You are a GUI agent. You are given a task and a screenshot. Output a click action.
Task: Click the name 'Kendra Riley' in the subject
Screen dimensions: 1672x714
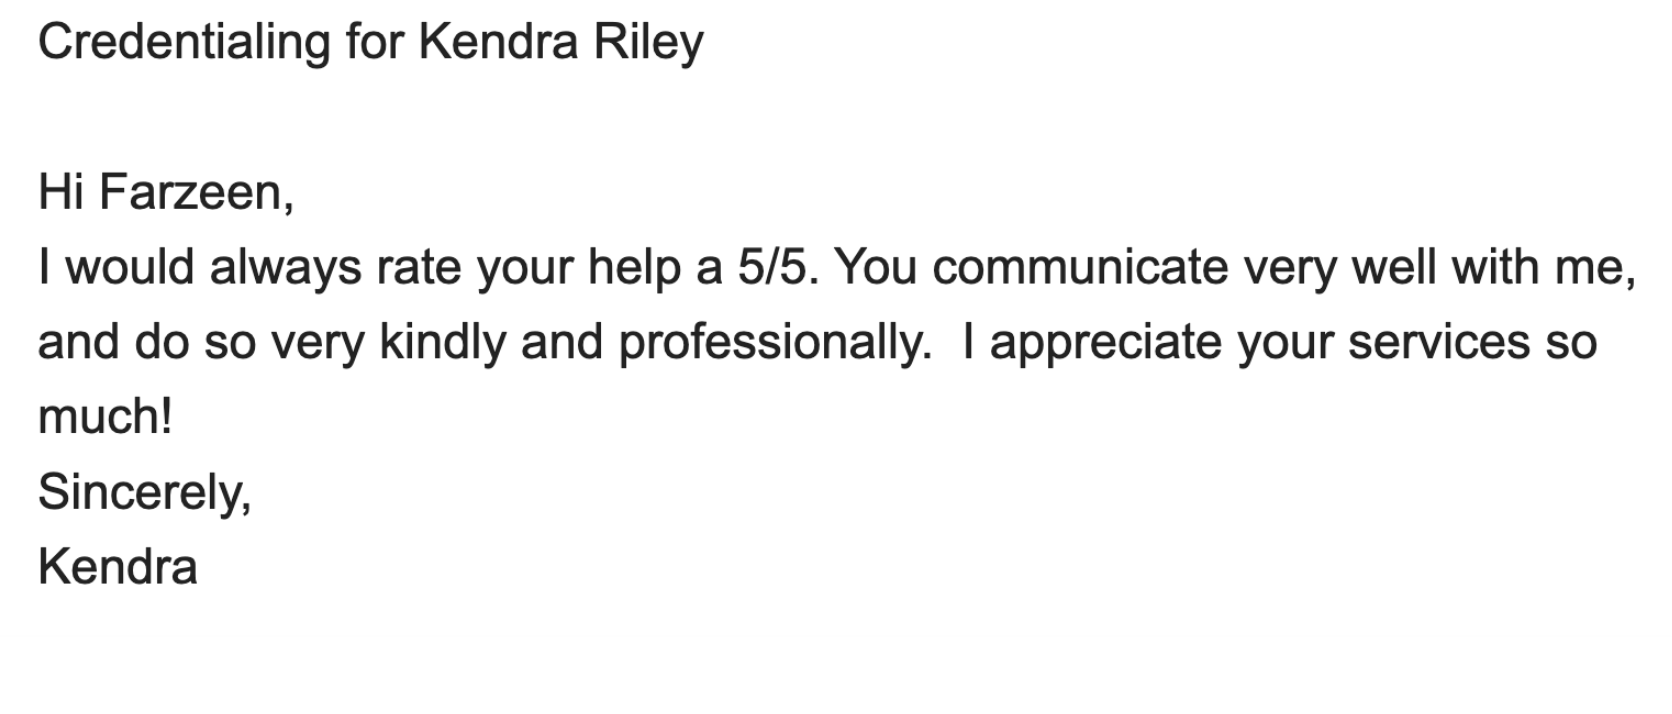pos(561,43)
